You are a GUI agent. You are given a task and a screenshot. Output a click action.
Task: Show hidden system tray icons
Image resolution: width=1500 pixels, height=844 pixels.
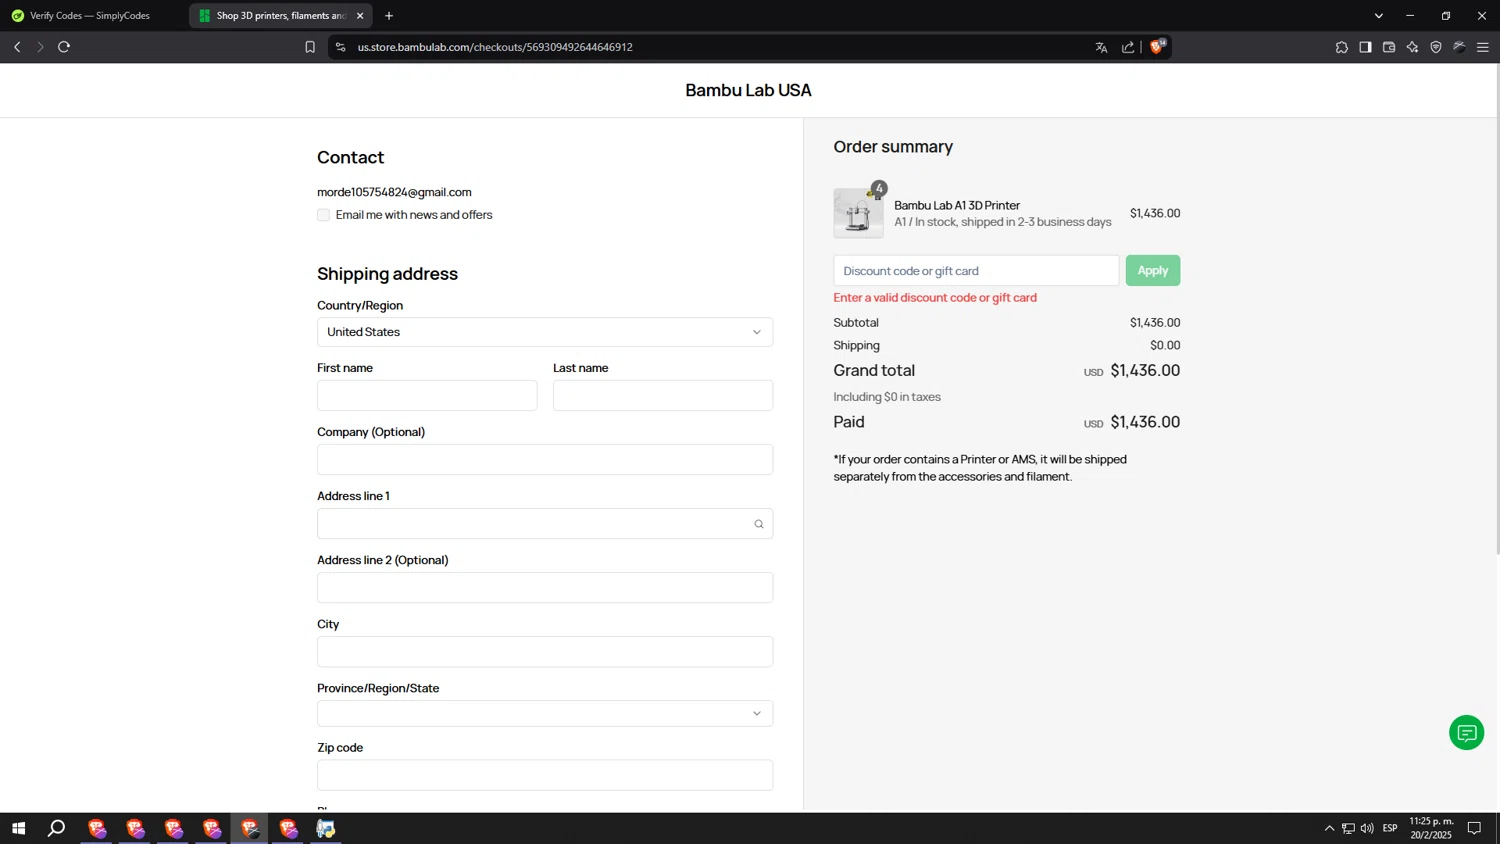1329,828
